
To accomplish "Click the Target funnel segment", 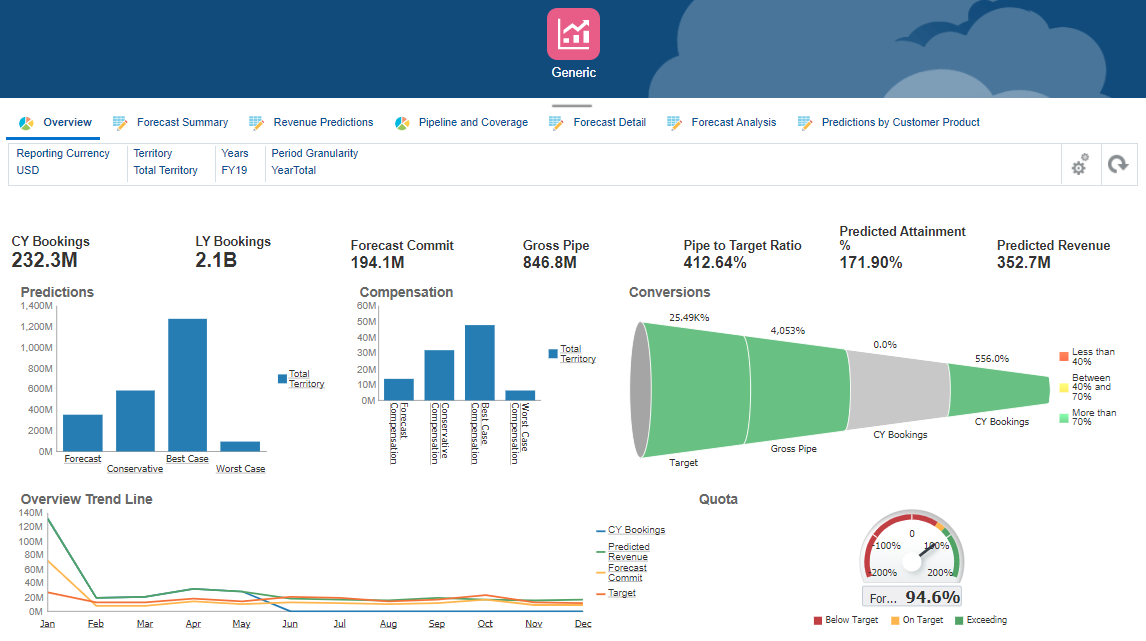I will tap(698, 390).
